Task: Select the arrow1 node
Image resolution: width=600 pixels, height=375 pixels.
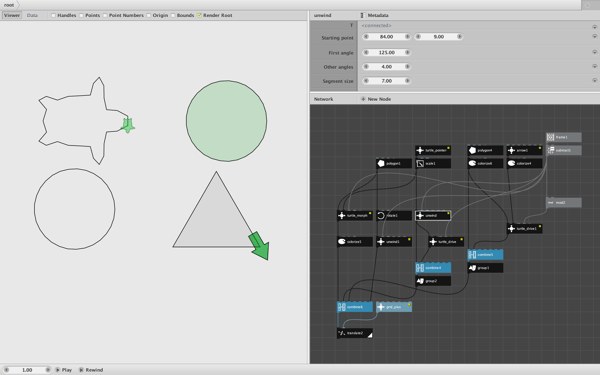Action: [524, 150]
